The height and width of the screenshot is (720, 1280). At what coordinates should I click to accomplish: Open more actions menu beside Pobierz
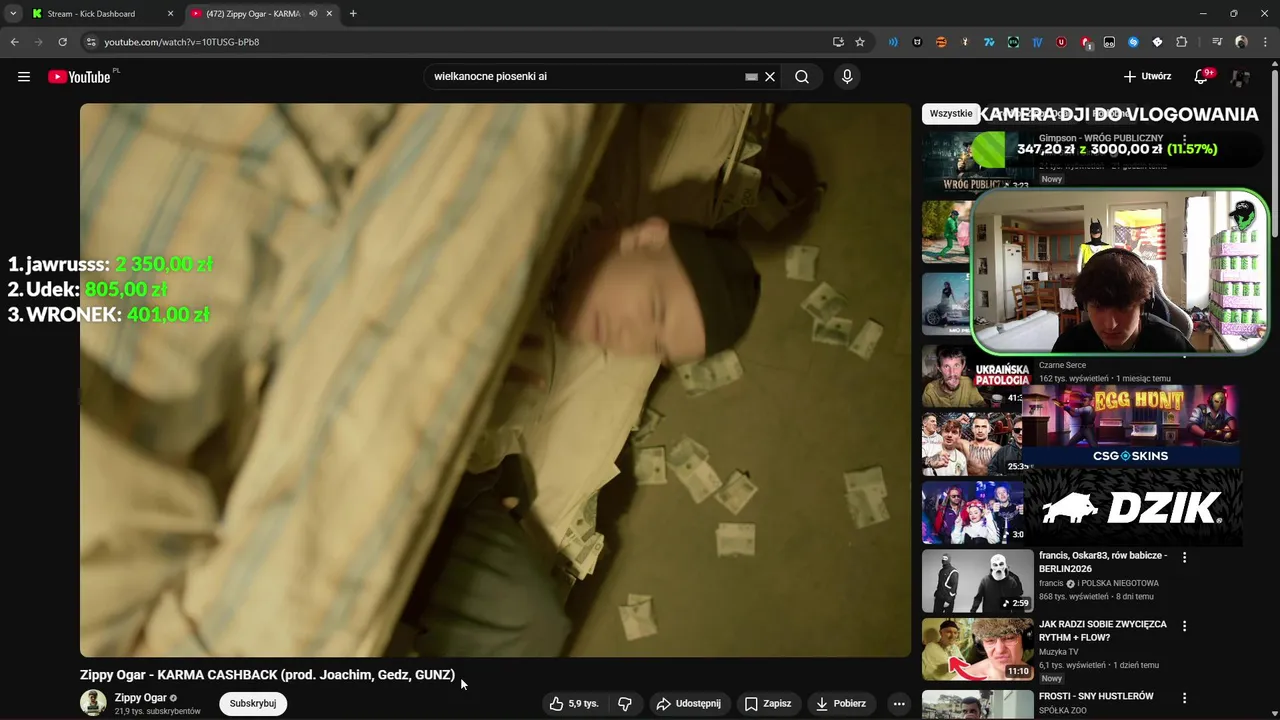coord(899,704)
